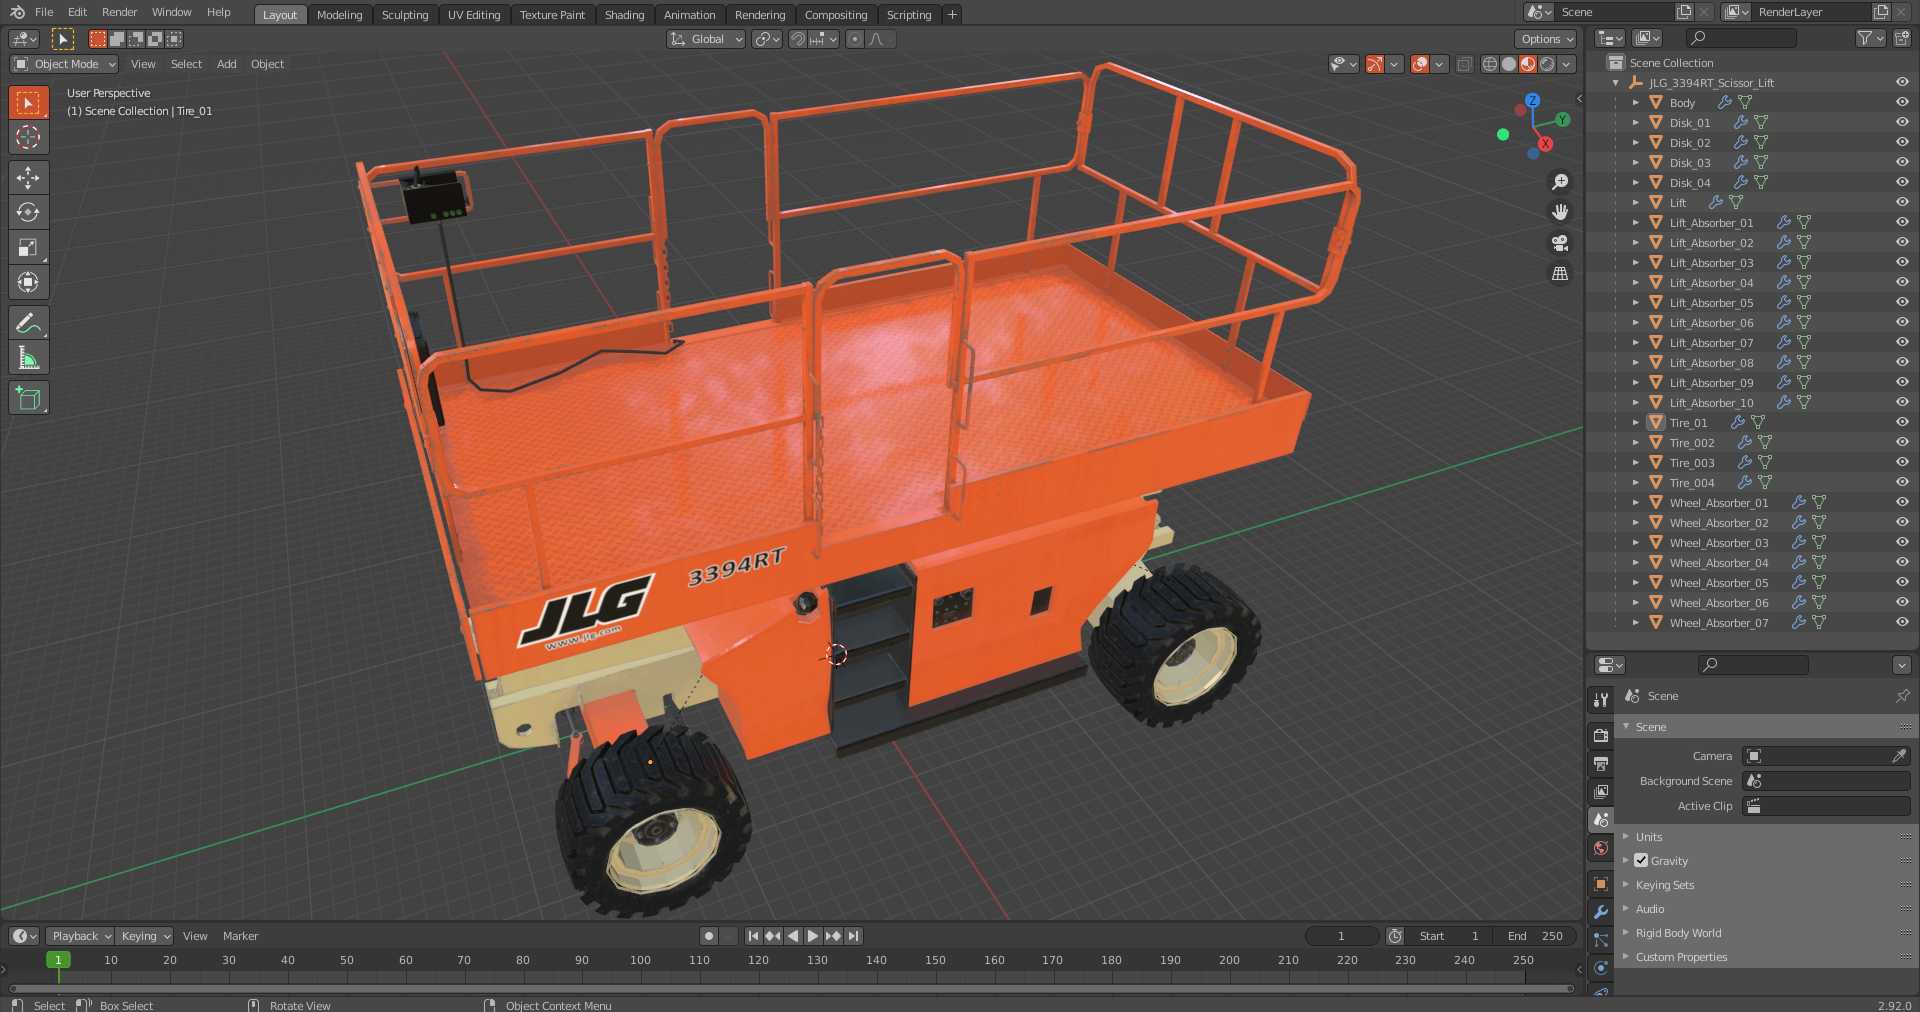The image size is (1920, 1012).
Task: Select the Annotate tool
Action: [28, 322]
